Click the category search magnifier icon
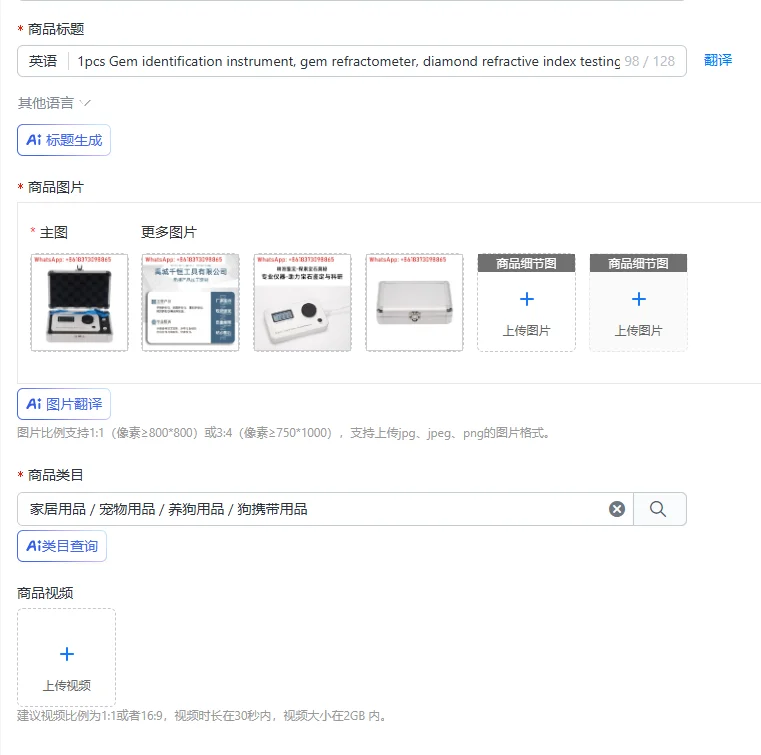The image size is (761, 755). coord(659,509)
